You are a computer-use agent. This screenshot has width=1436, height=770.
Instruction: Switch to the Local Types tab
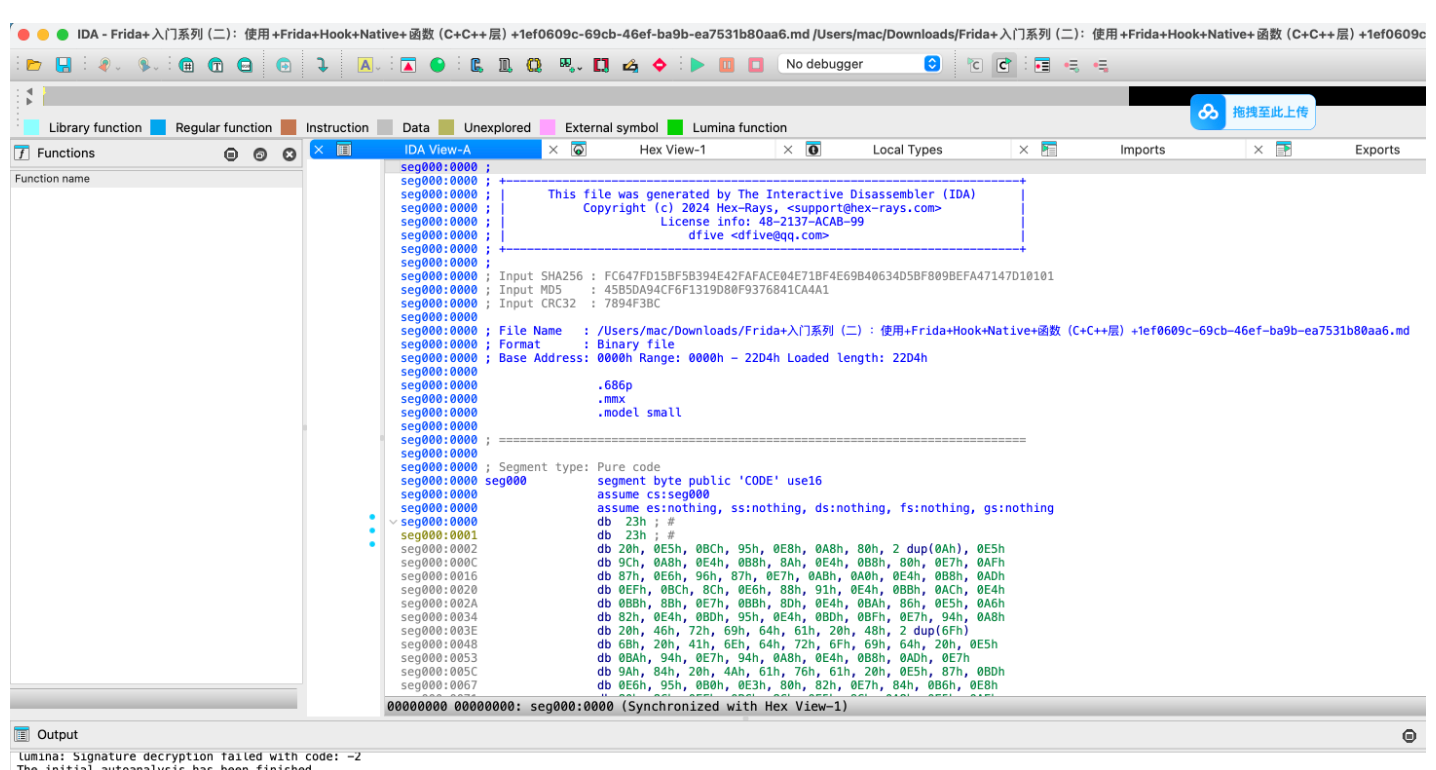[907, 150]
